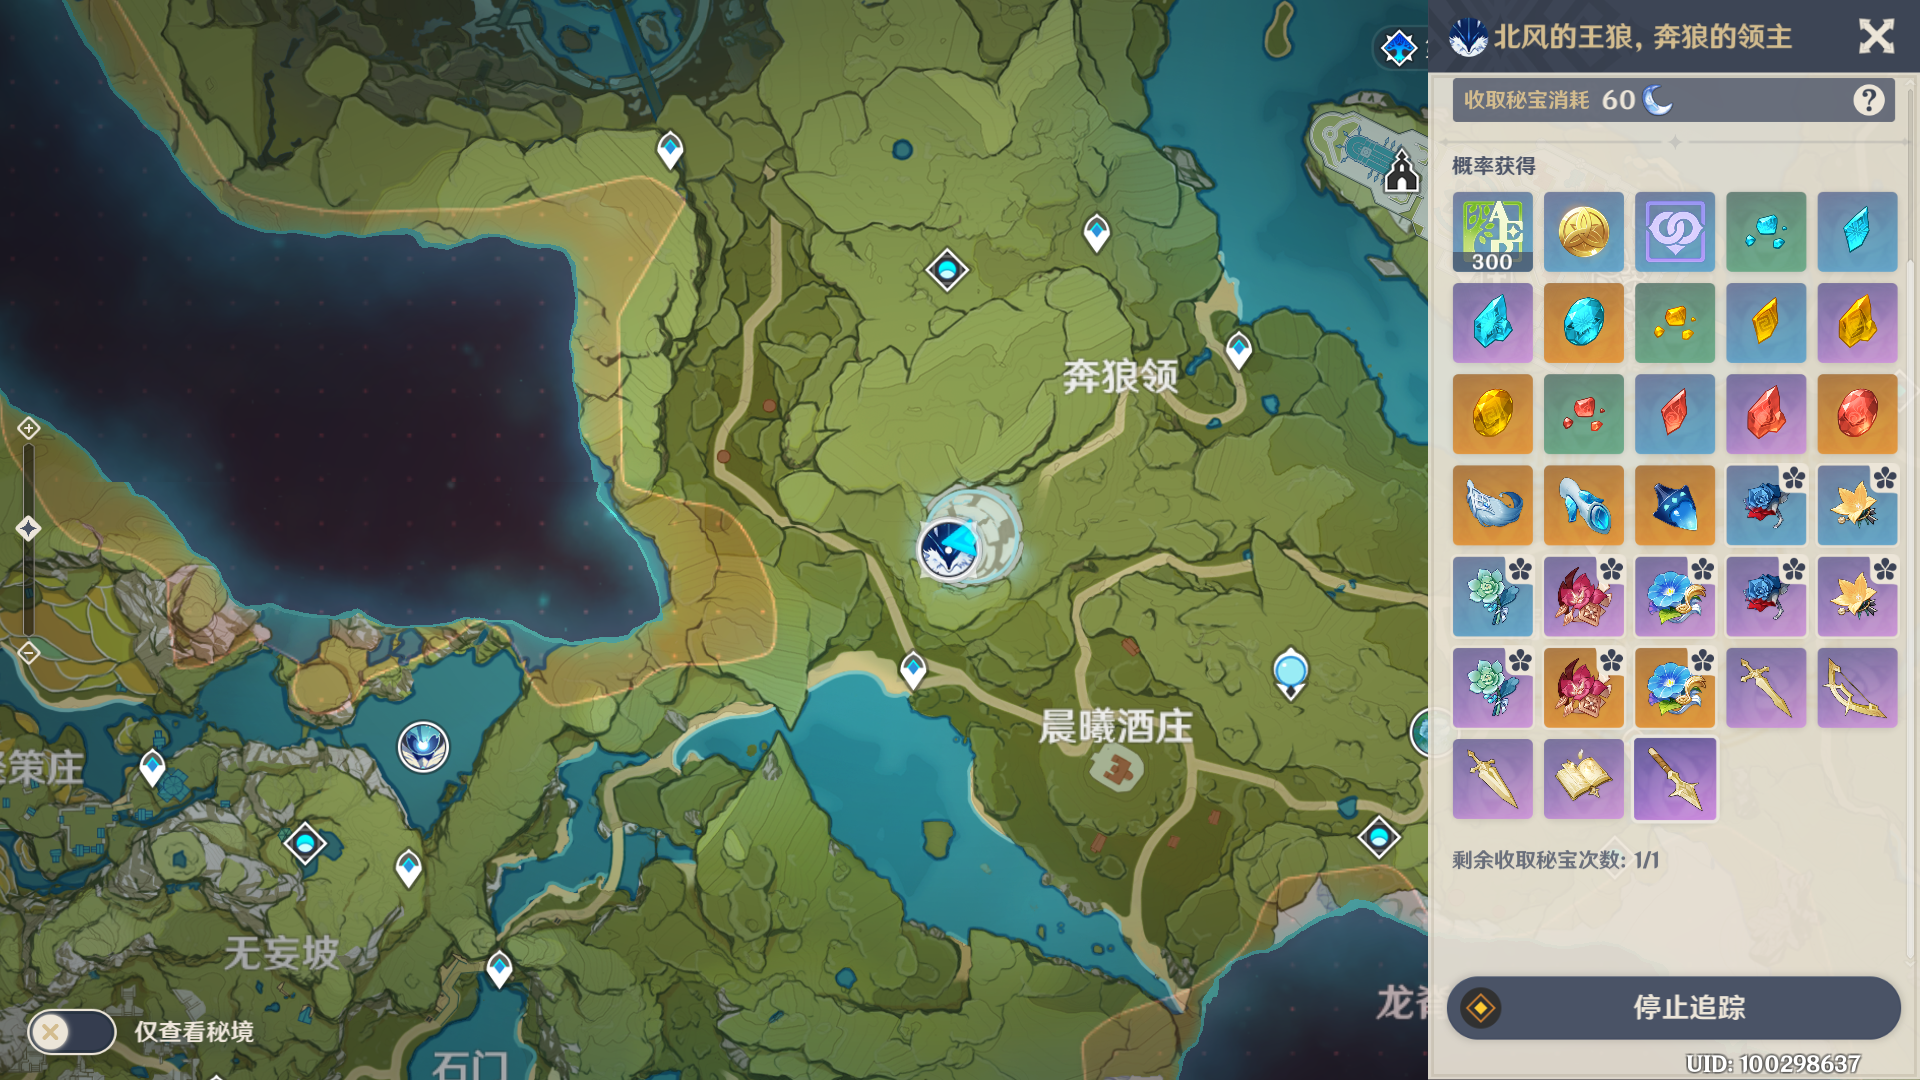This screenshot has height=1080, width=1920.
Task: Select the polearm weapon reward icon
Action: (1675, 779)
